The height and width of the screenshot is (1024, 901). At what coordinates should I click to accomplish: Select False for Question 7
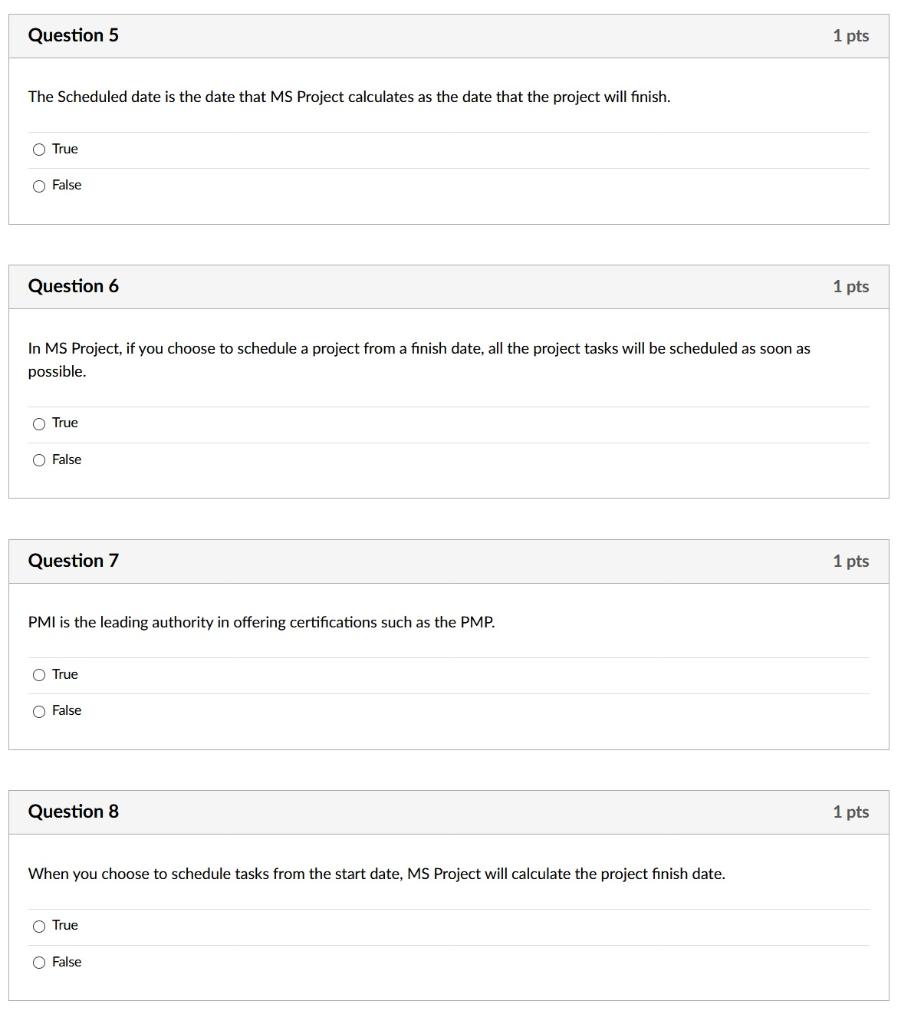click(x=40, y=710)
